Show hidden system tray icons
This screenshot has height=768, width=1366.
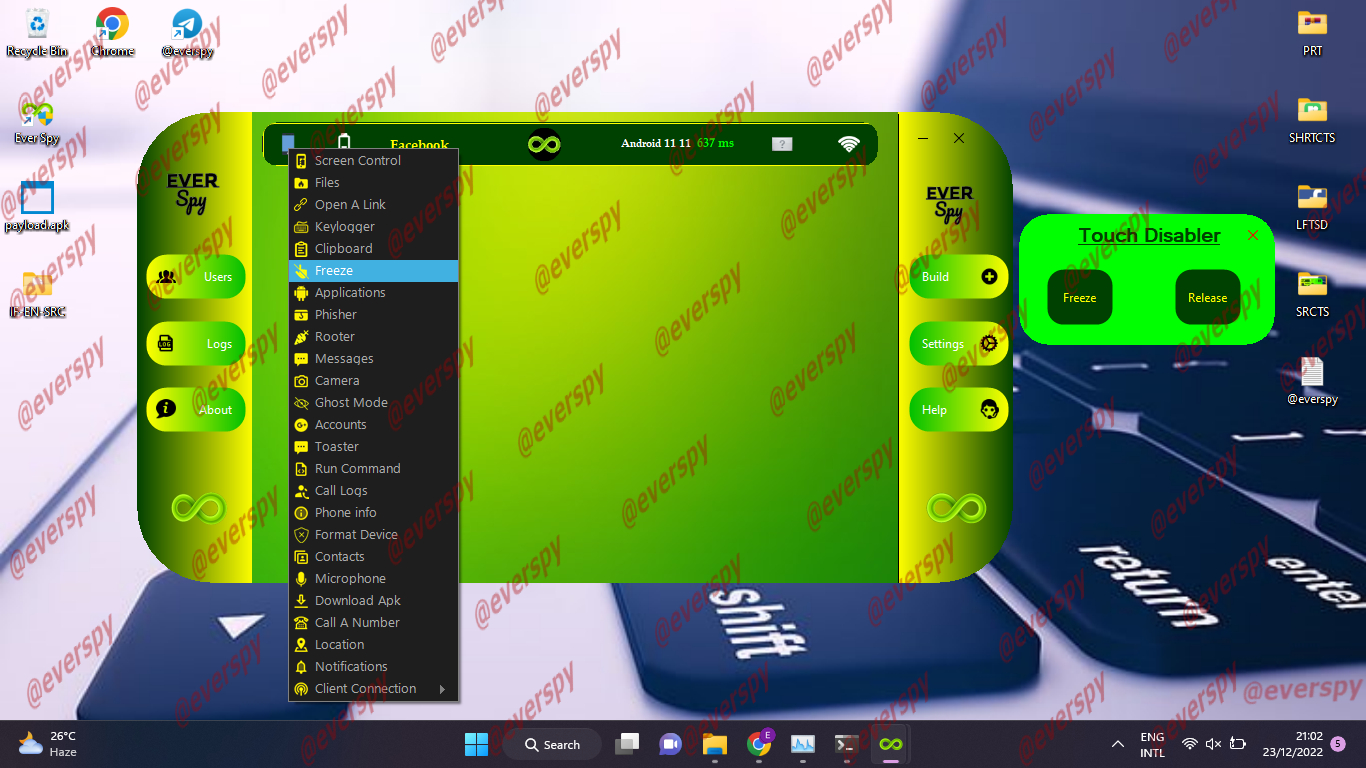click(1117, 744)
